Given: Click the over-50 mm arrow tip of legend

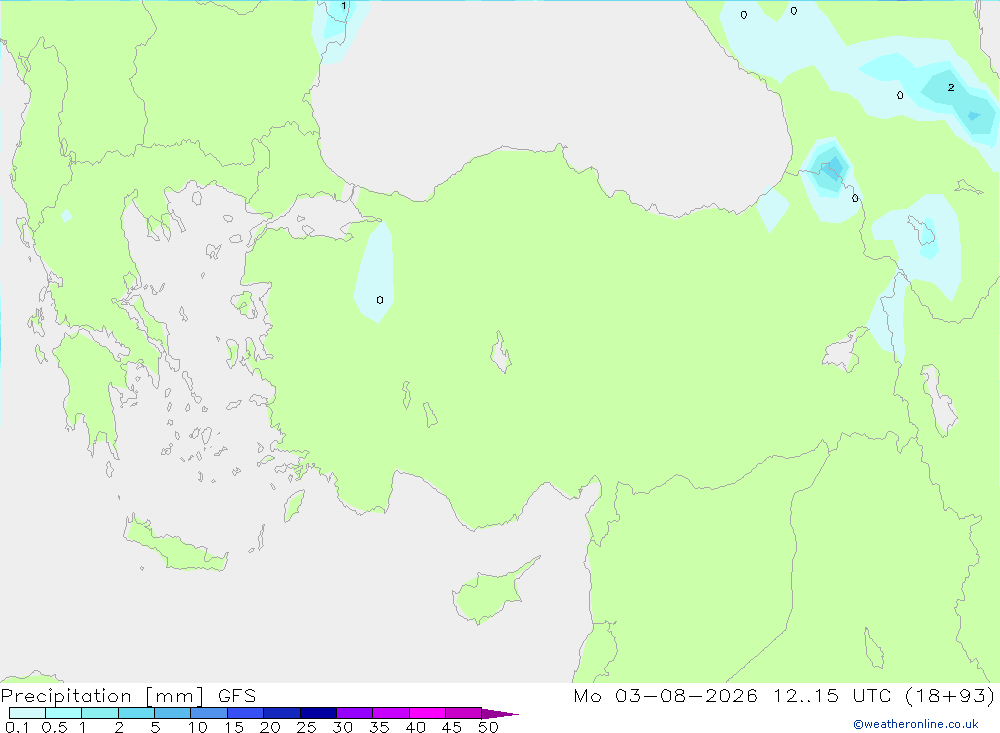Looking at the screenshot, I should [x=500, y=713].
